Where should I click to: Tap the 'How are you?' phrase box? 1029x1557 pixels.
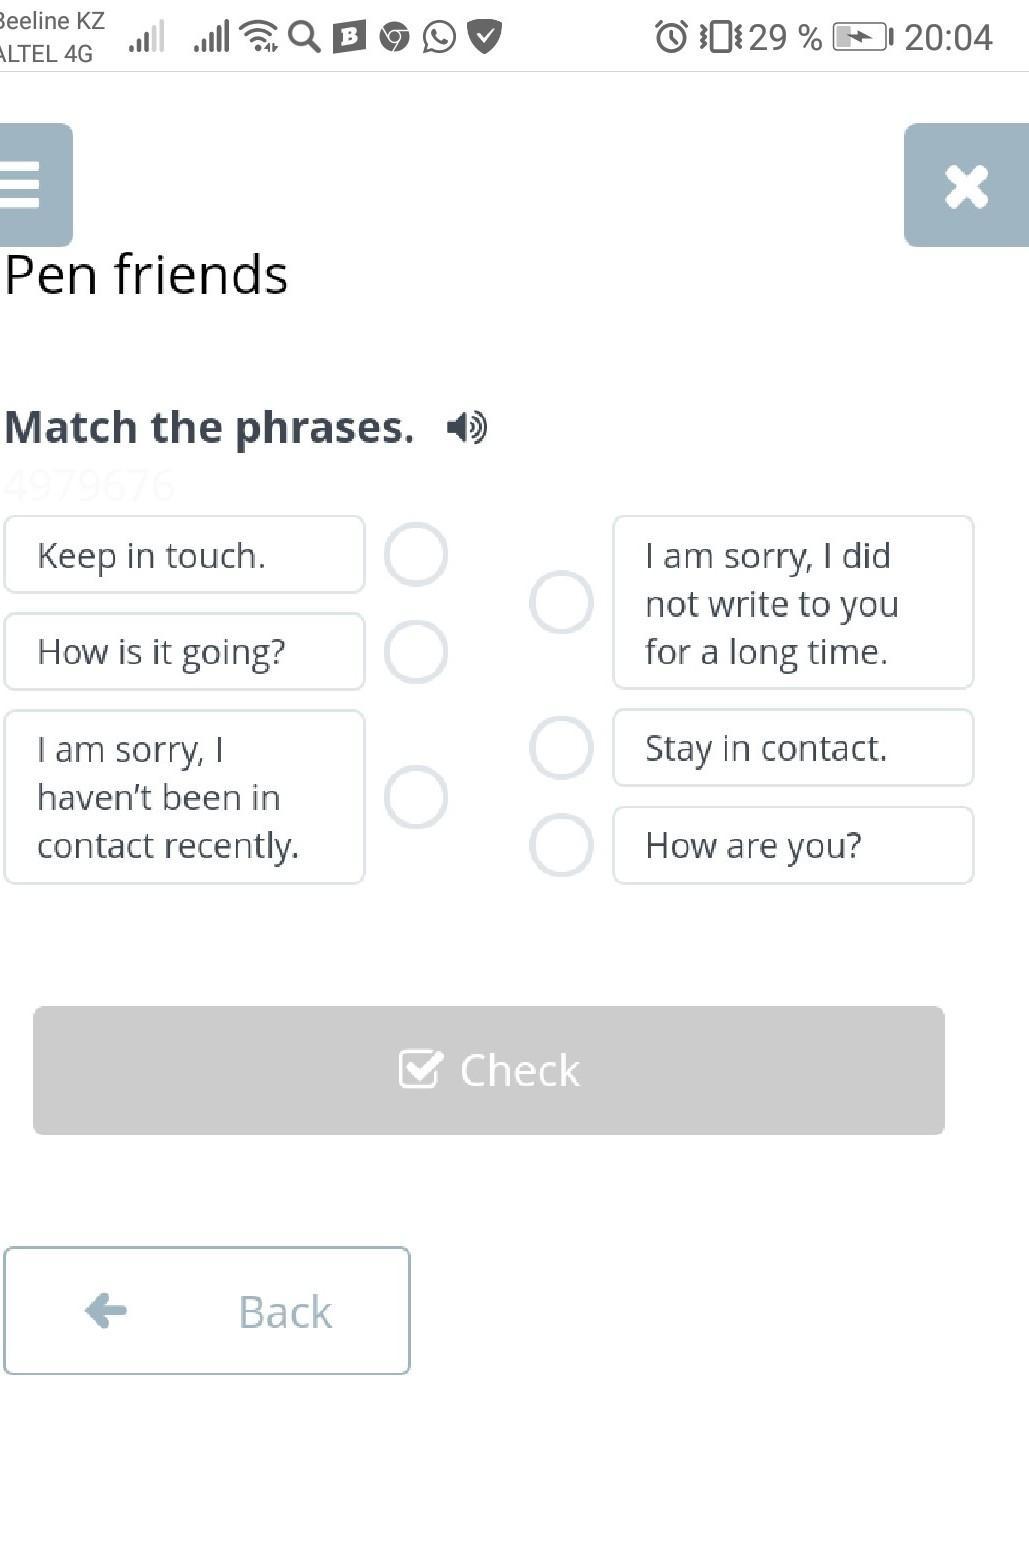click(x=792, y=846)
